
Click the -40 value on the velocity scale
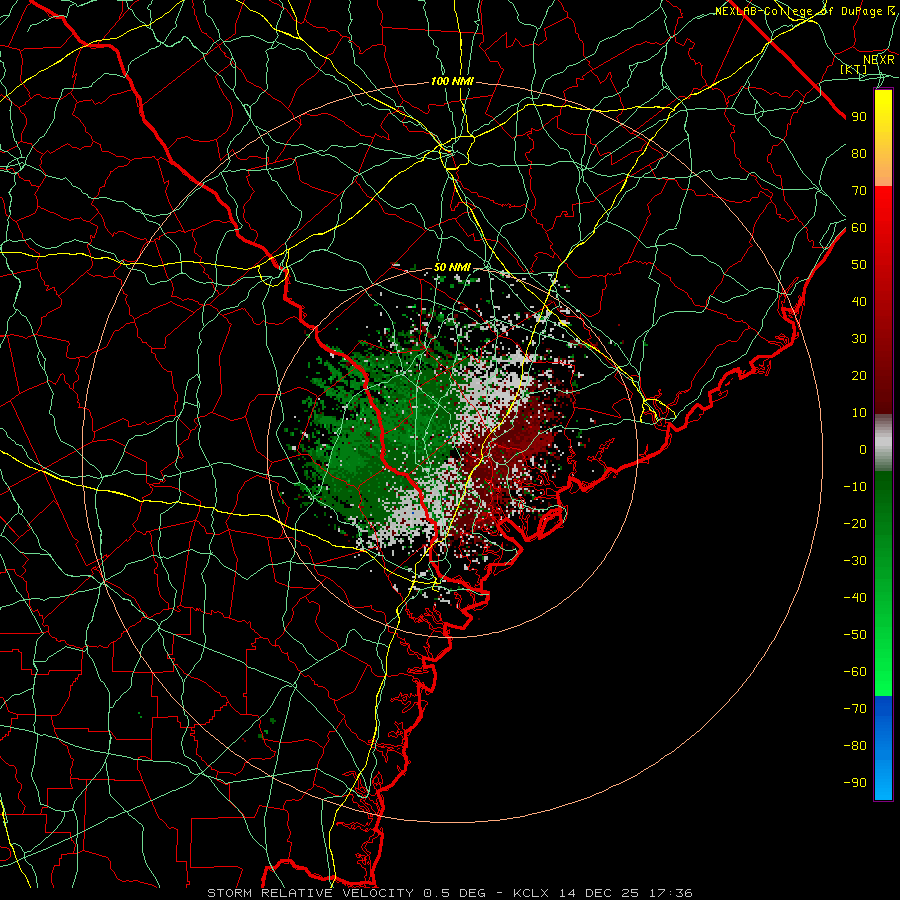click(x=855, y=598)
